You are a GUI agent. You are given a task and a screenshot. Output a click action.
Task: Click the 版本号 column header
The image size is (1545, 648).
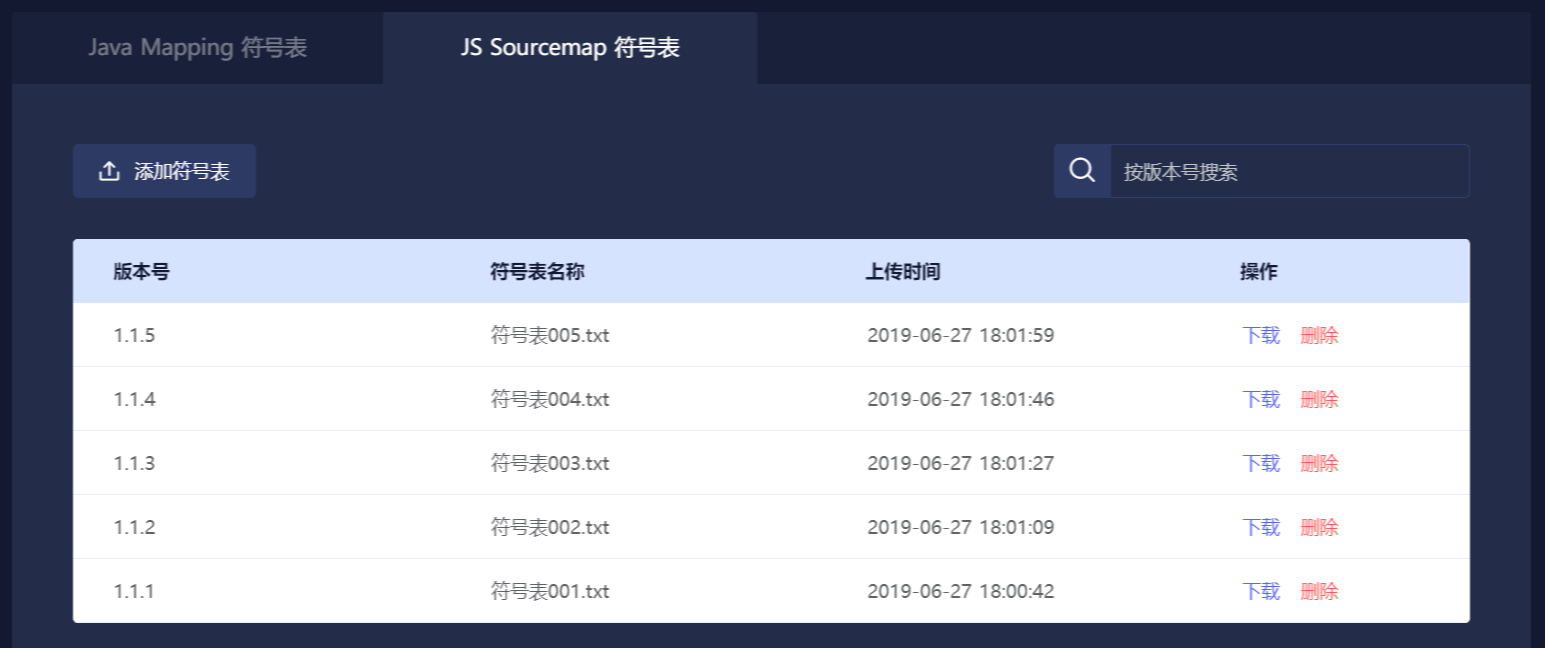pos(141,271)
